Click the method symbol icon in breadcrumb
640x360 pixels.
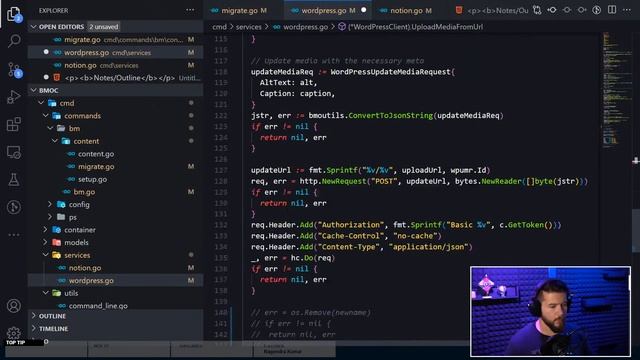342,27
